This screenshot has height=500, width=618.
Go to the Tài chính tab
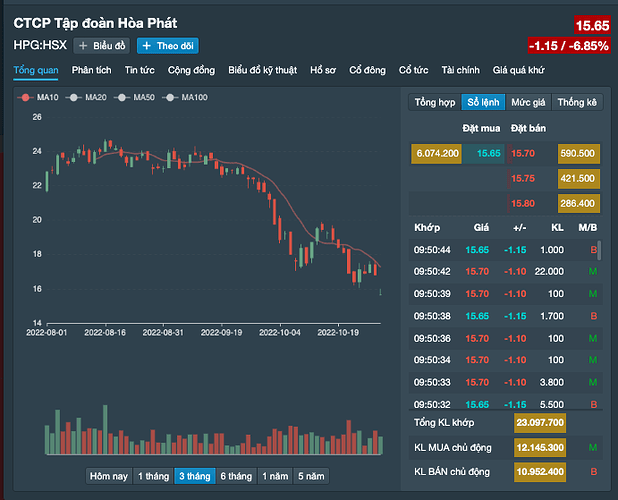pos(462,70)
